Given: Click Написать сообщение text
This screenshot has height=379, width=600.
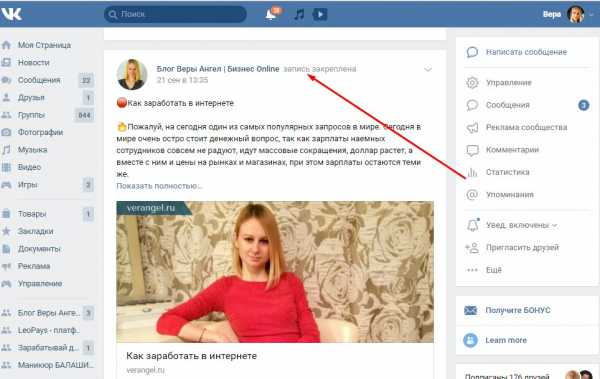Looking at the screenshot, I should click(527, 52).
